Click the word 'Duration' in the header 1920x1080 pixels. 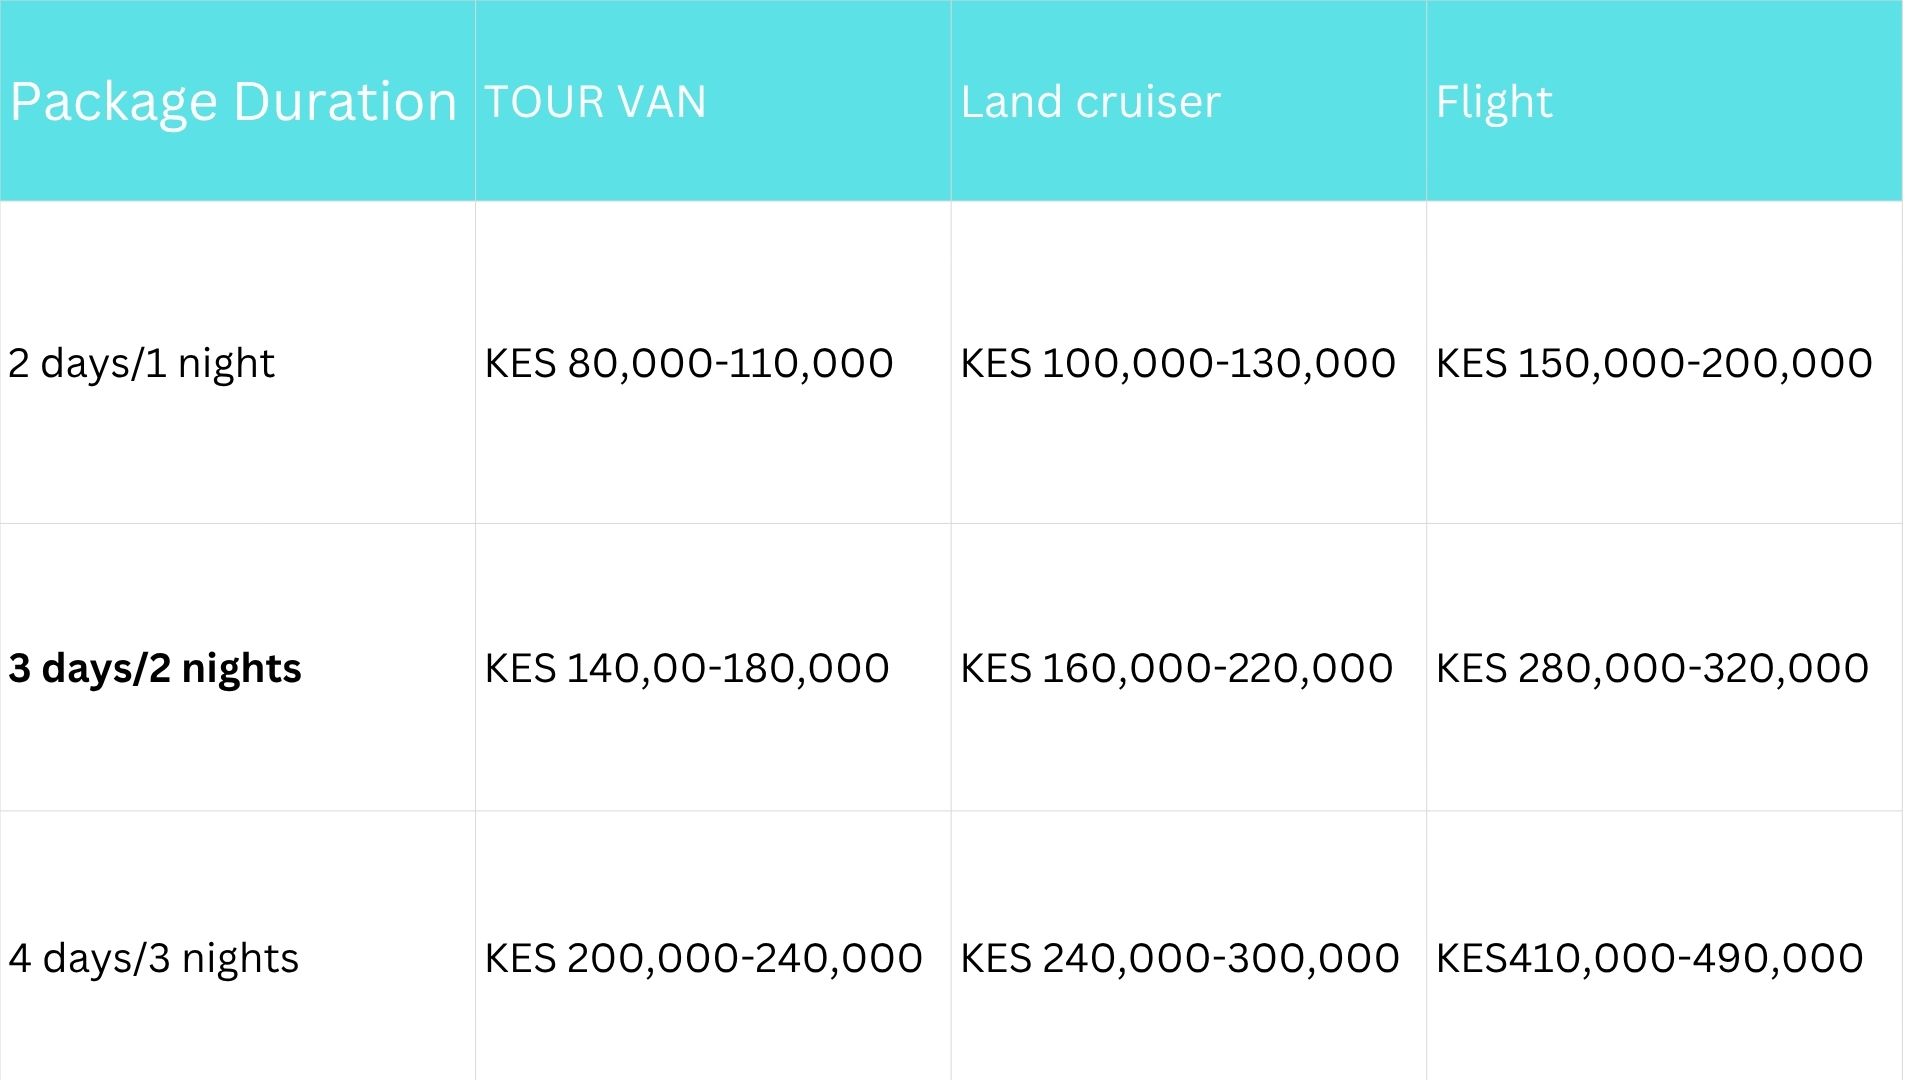tap(345, 102)
